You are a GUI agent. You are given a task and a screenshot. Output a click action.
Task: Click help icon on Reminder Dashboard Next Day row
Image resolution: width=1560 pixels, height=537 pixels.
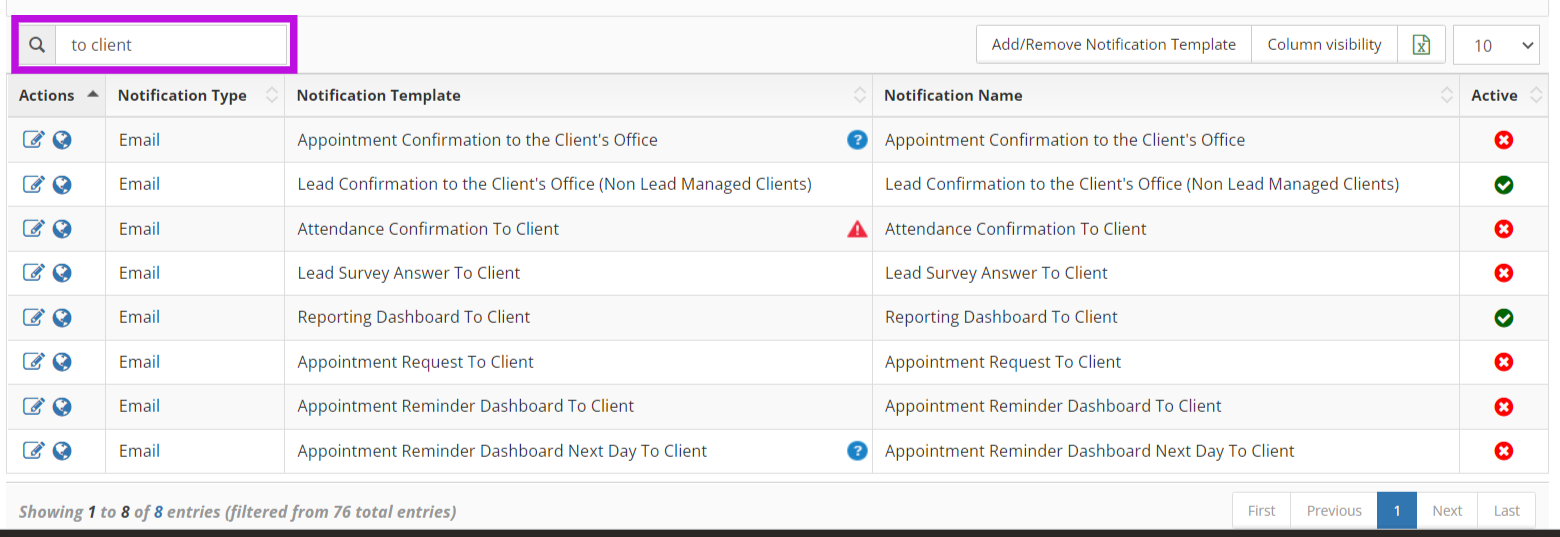[857, 451]
